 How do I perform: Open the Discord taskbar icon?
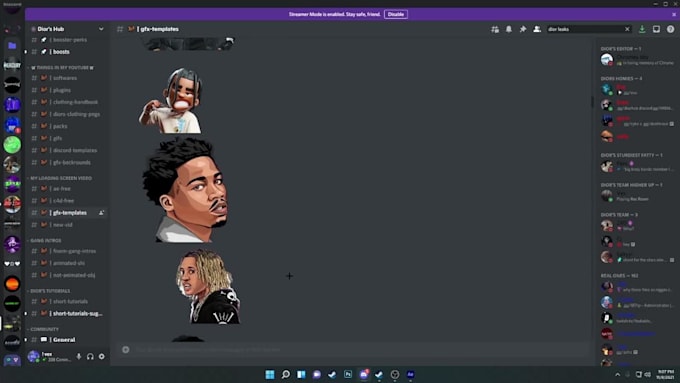point(363,374)
